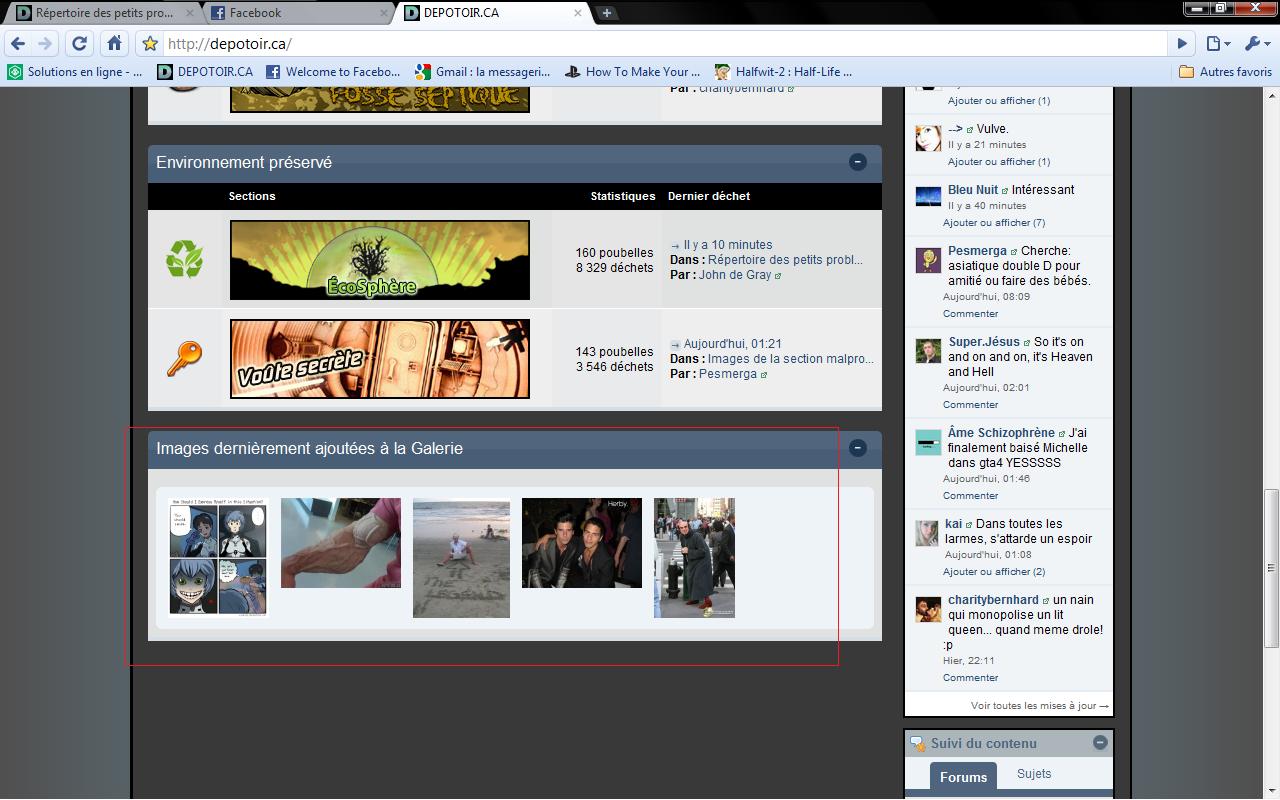Click Voir toutes les mises à jour
This screenshot has height=800, width=1280.
[x=1039, y=706]
